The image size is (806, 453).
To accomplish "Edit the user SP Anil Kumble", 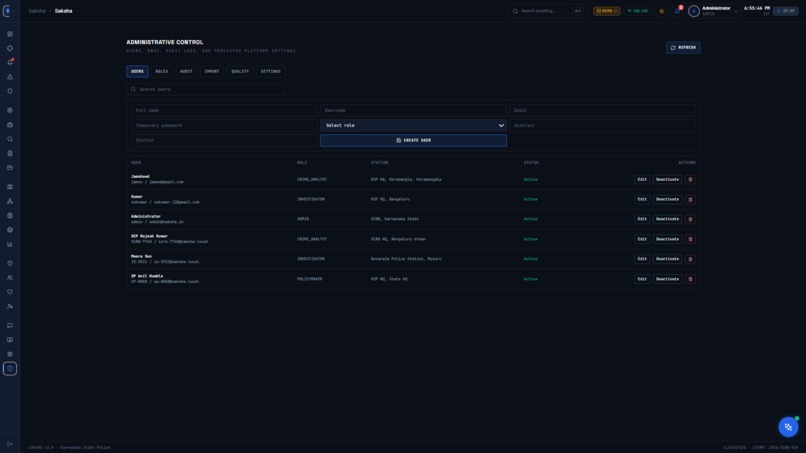I will tap(642, 279).
